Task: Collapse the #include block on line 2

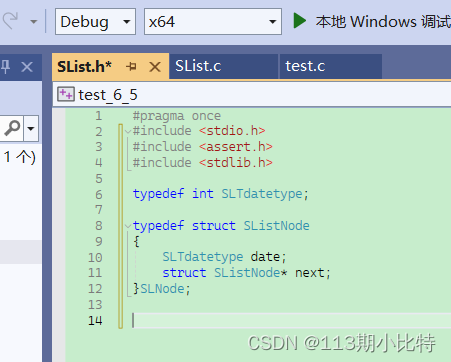Action: pos(128,131)
